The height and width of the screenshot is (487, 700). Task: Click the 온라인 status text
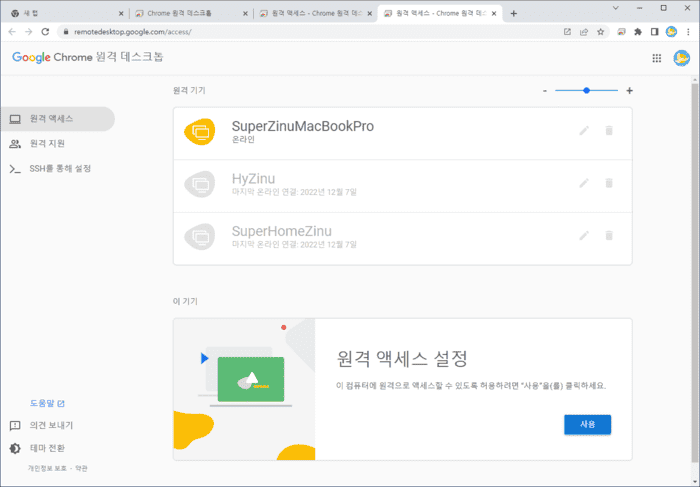(243, 140)
